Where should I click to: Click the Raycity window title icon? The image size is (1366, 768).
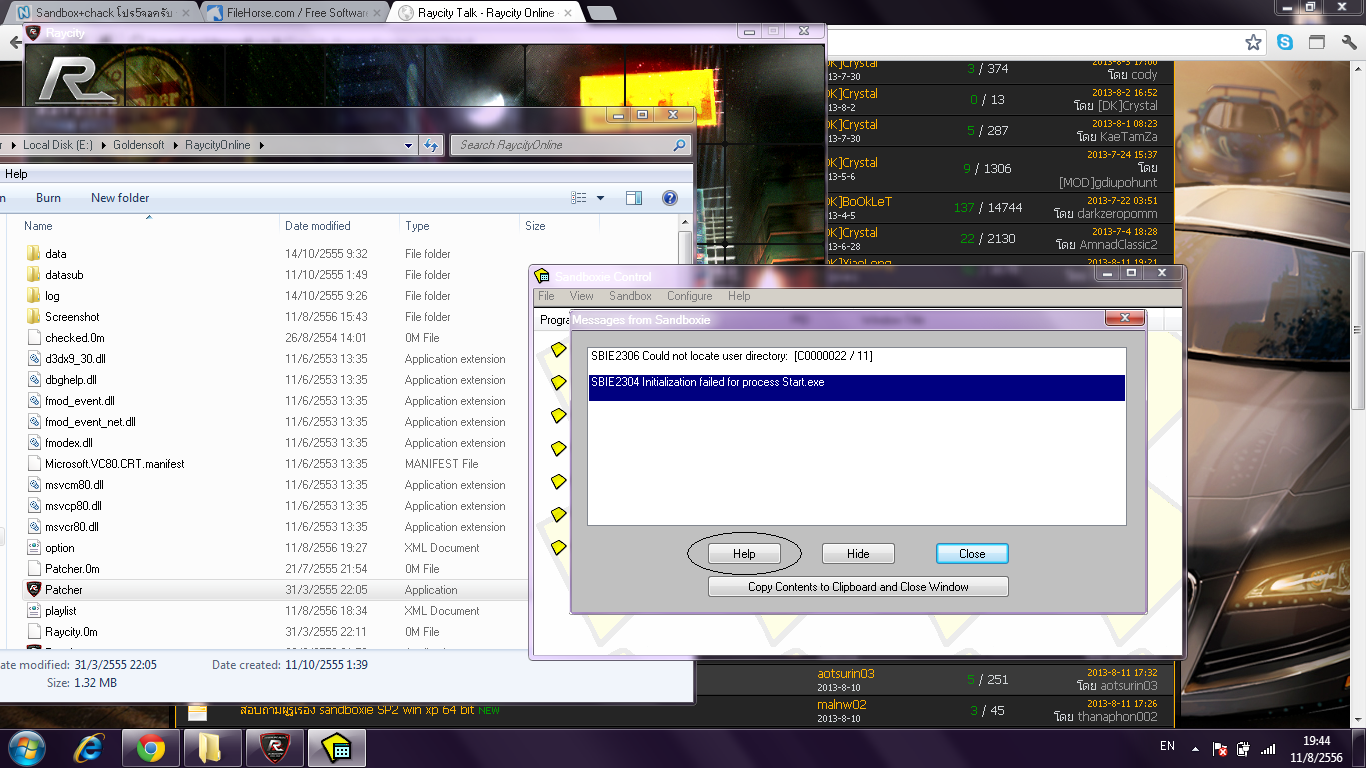coord(33,32)
